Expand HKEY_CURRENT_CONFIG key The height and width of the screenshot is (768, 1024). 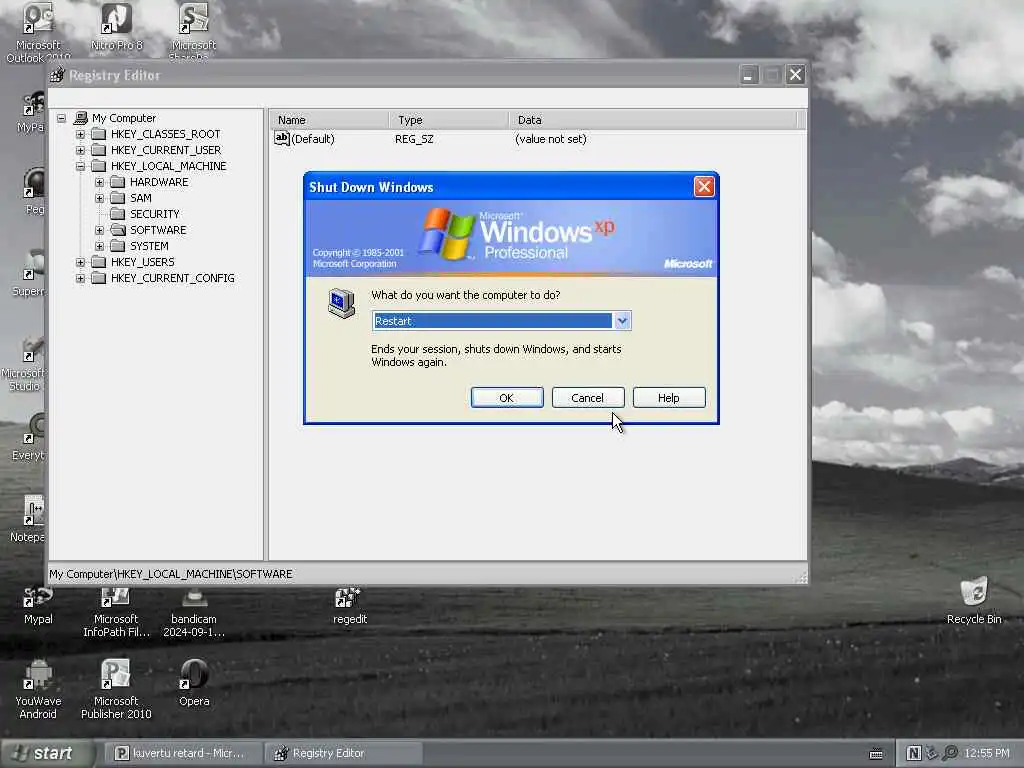coord(80,278)
